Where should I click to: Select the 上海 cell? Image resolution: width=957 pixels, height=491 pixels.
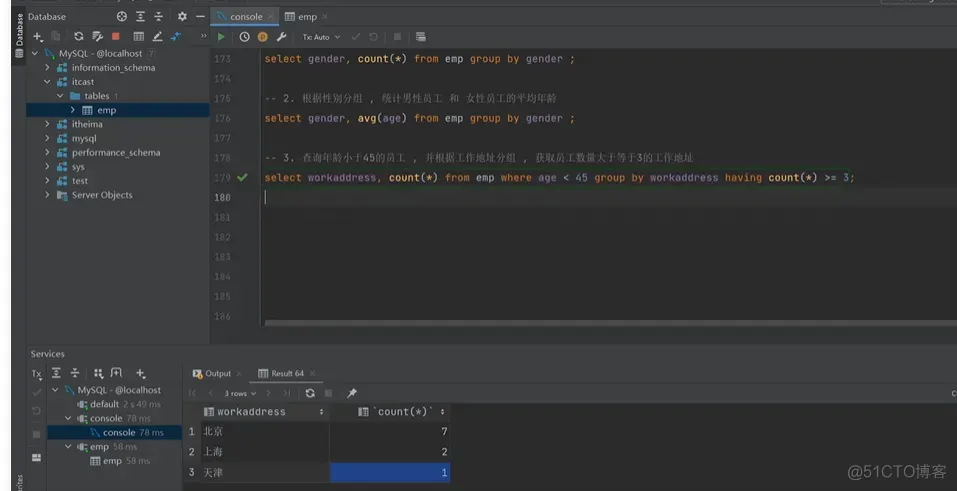(265, 452)
